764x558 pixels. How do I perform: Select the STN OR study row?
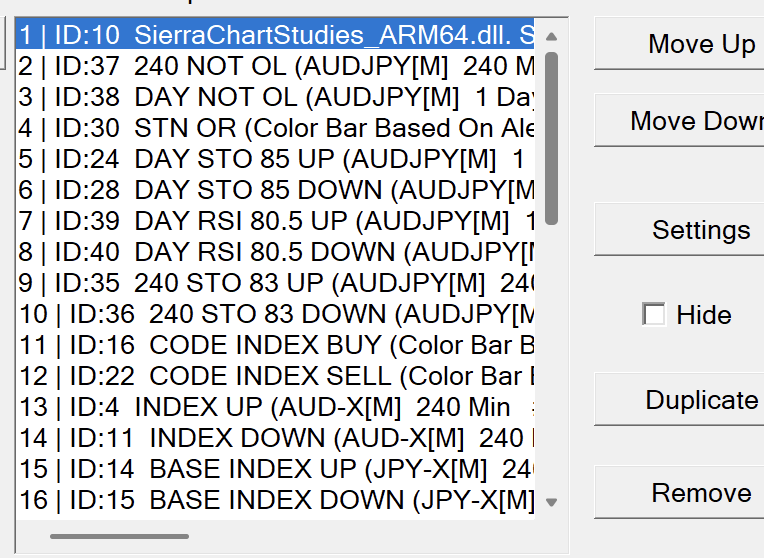pyautogui.click(x=275, y=129)
